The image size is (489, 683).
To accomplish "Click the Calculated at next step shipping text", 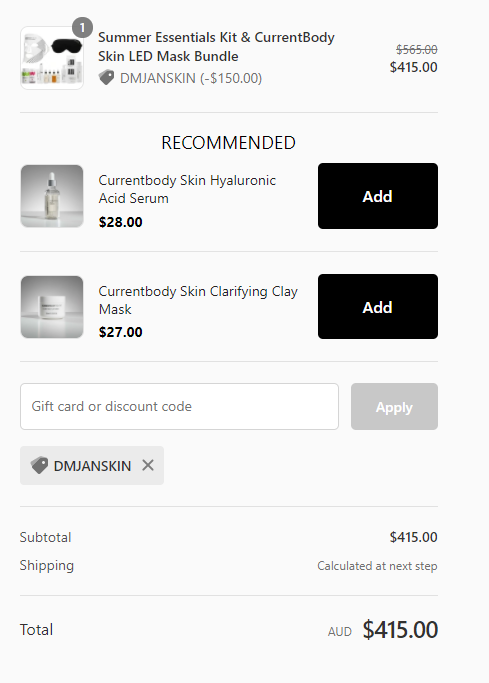I will tap(377, 566).
